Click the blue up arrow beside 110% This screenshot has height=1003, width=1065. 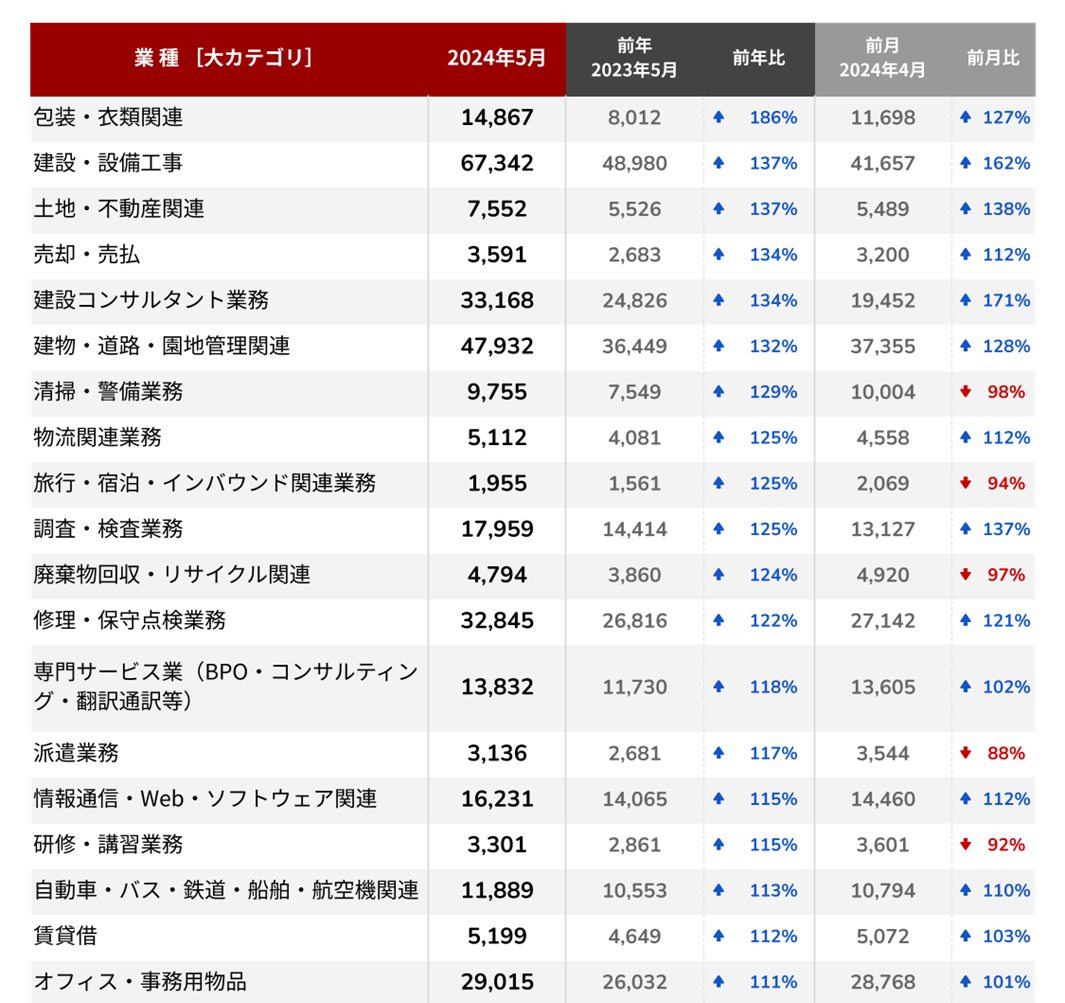coord(965,890)
